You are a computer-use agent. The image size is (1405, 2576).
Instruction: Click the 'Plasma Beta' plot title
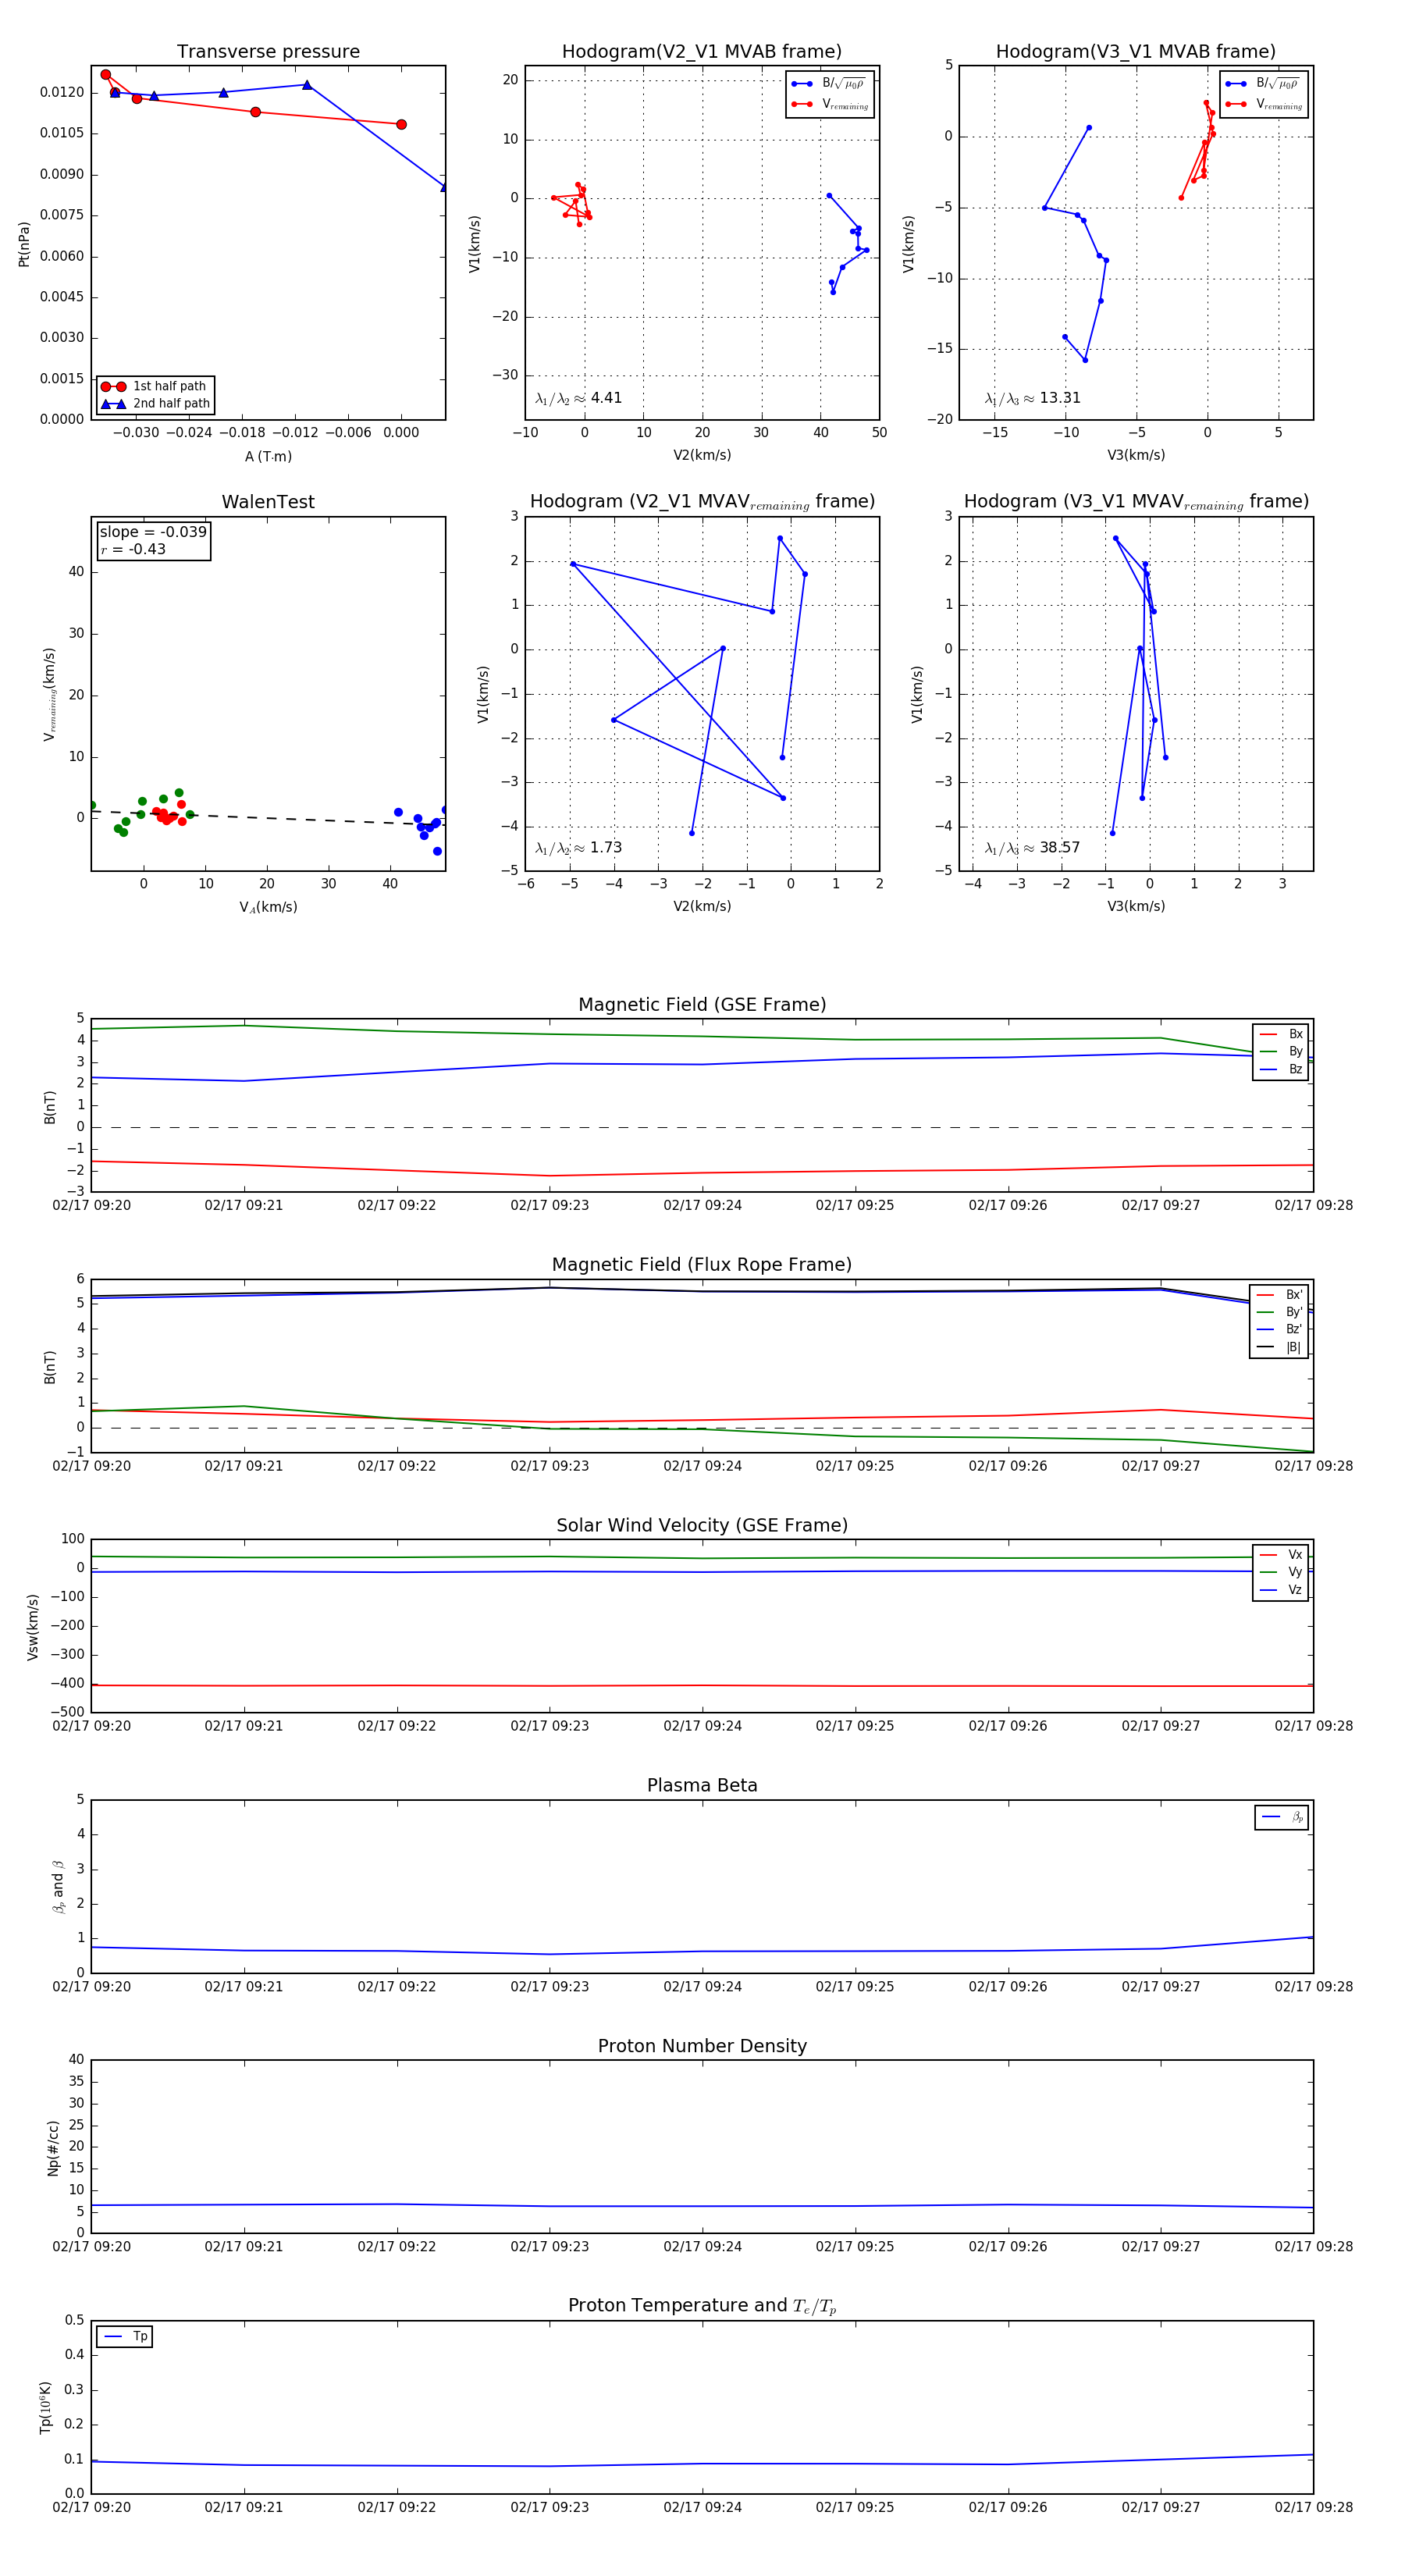pyautogui.click(x=702, y=1786)
